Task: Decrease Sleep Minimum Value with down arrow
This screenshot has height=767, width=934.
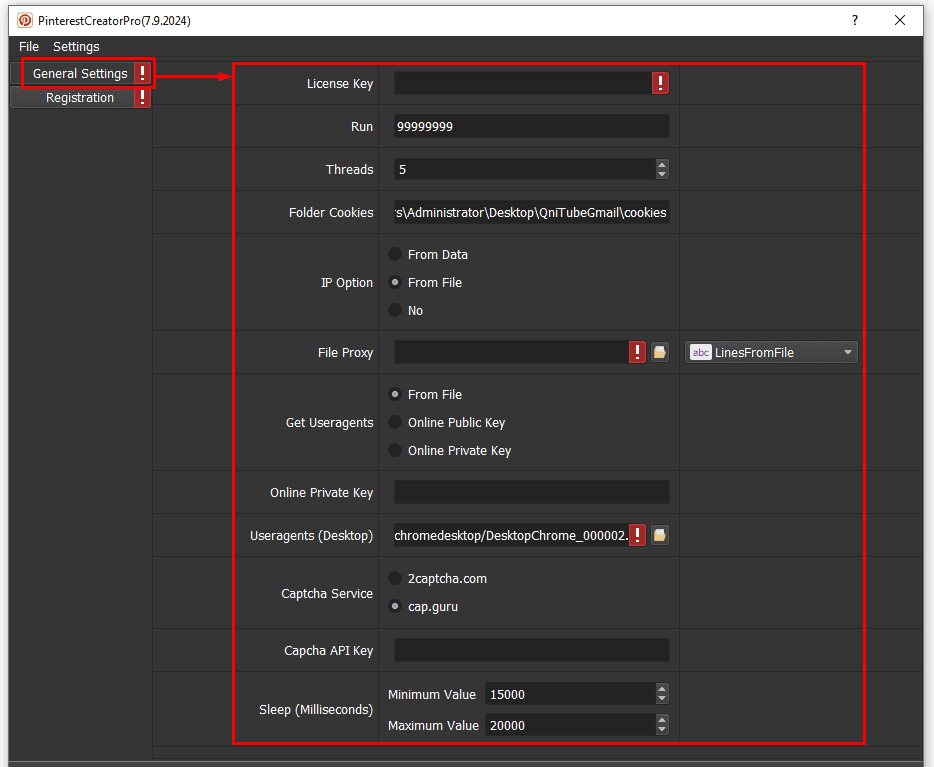Action: (x=662, y=699)
